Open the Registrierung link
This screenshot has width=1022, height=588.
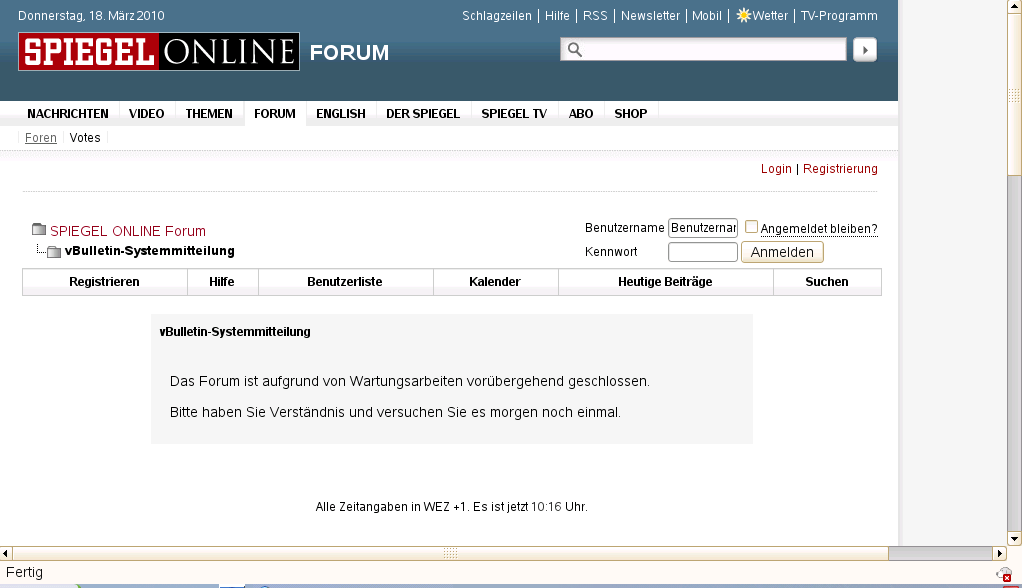point(840,169)
